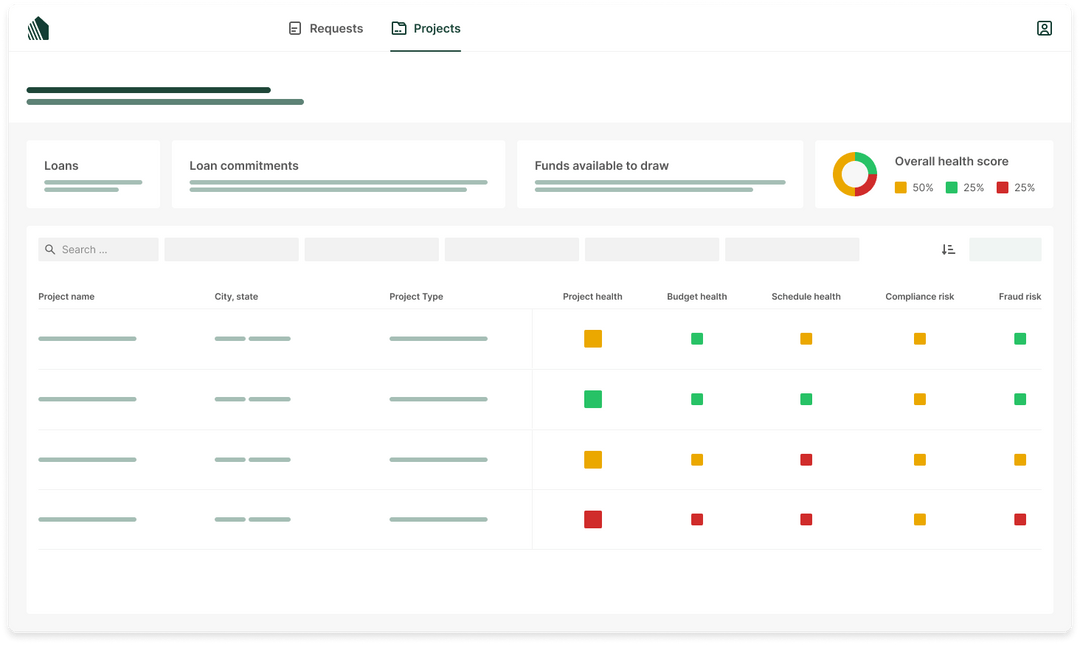
Task: Click the folder icon beside Projects
Action: point(399,28)
